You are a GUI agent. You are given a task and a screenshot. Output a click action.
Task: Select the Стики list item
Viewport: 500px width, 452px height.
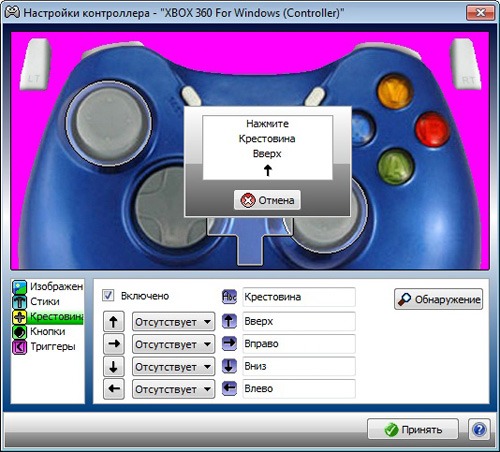[48, 302]
